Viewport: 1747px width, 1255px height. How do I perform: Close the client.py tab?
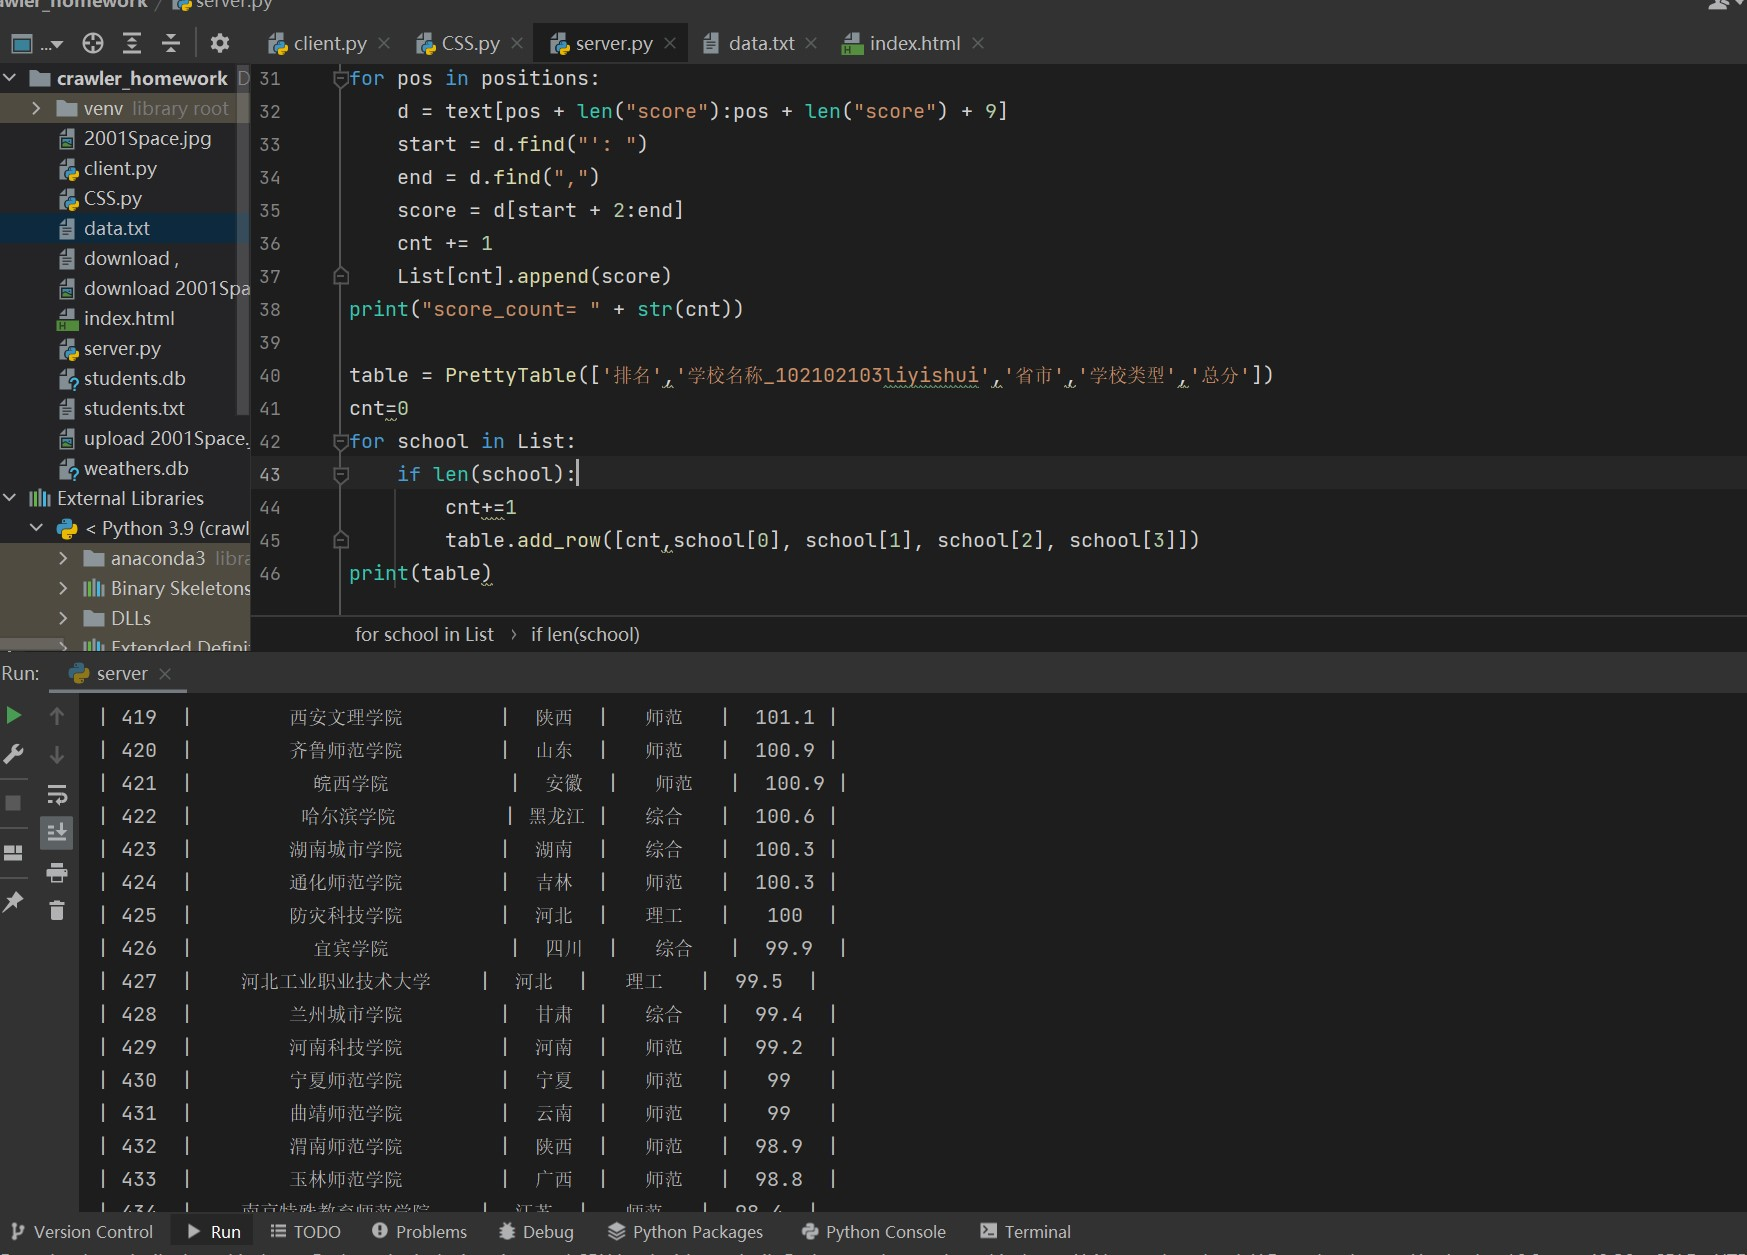coord(384,43)
